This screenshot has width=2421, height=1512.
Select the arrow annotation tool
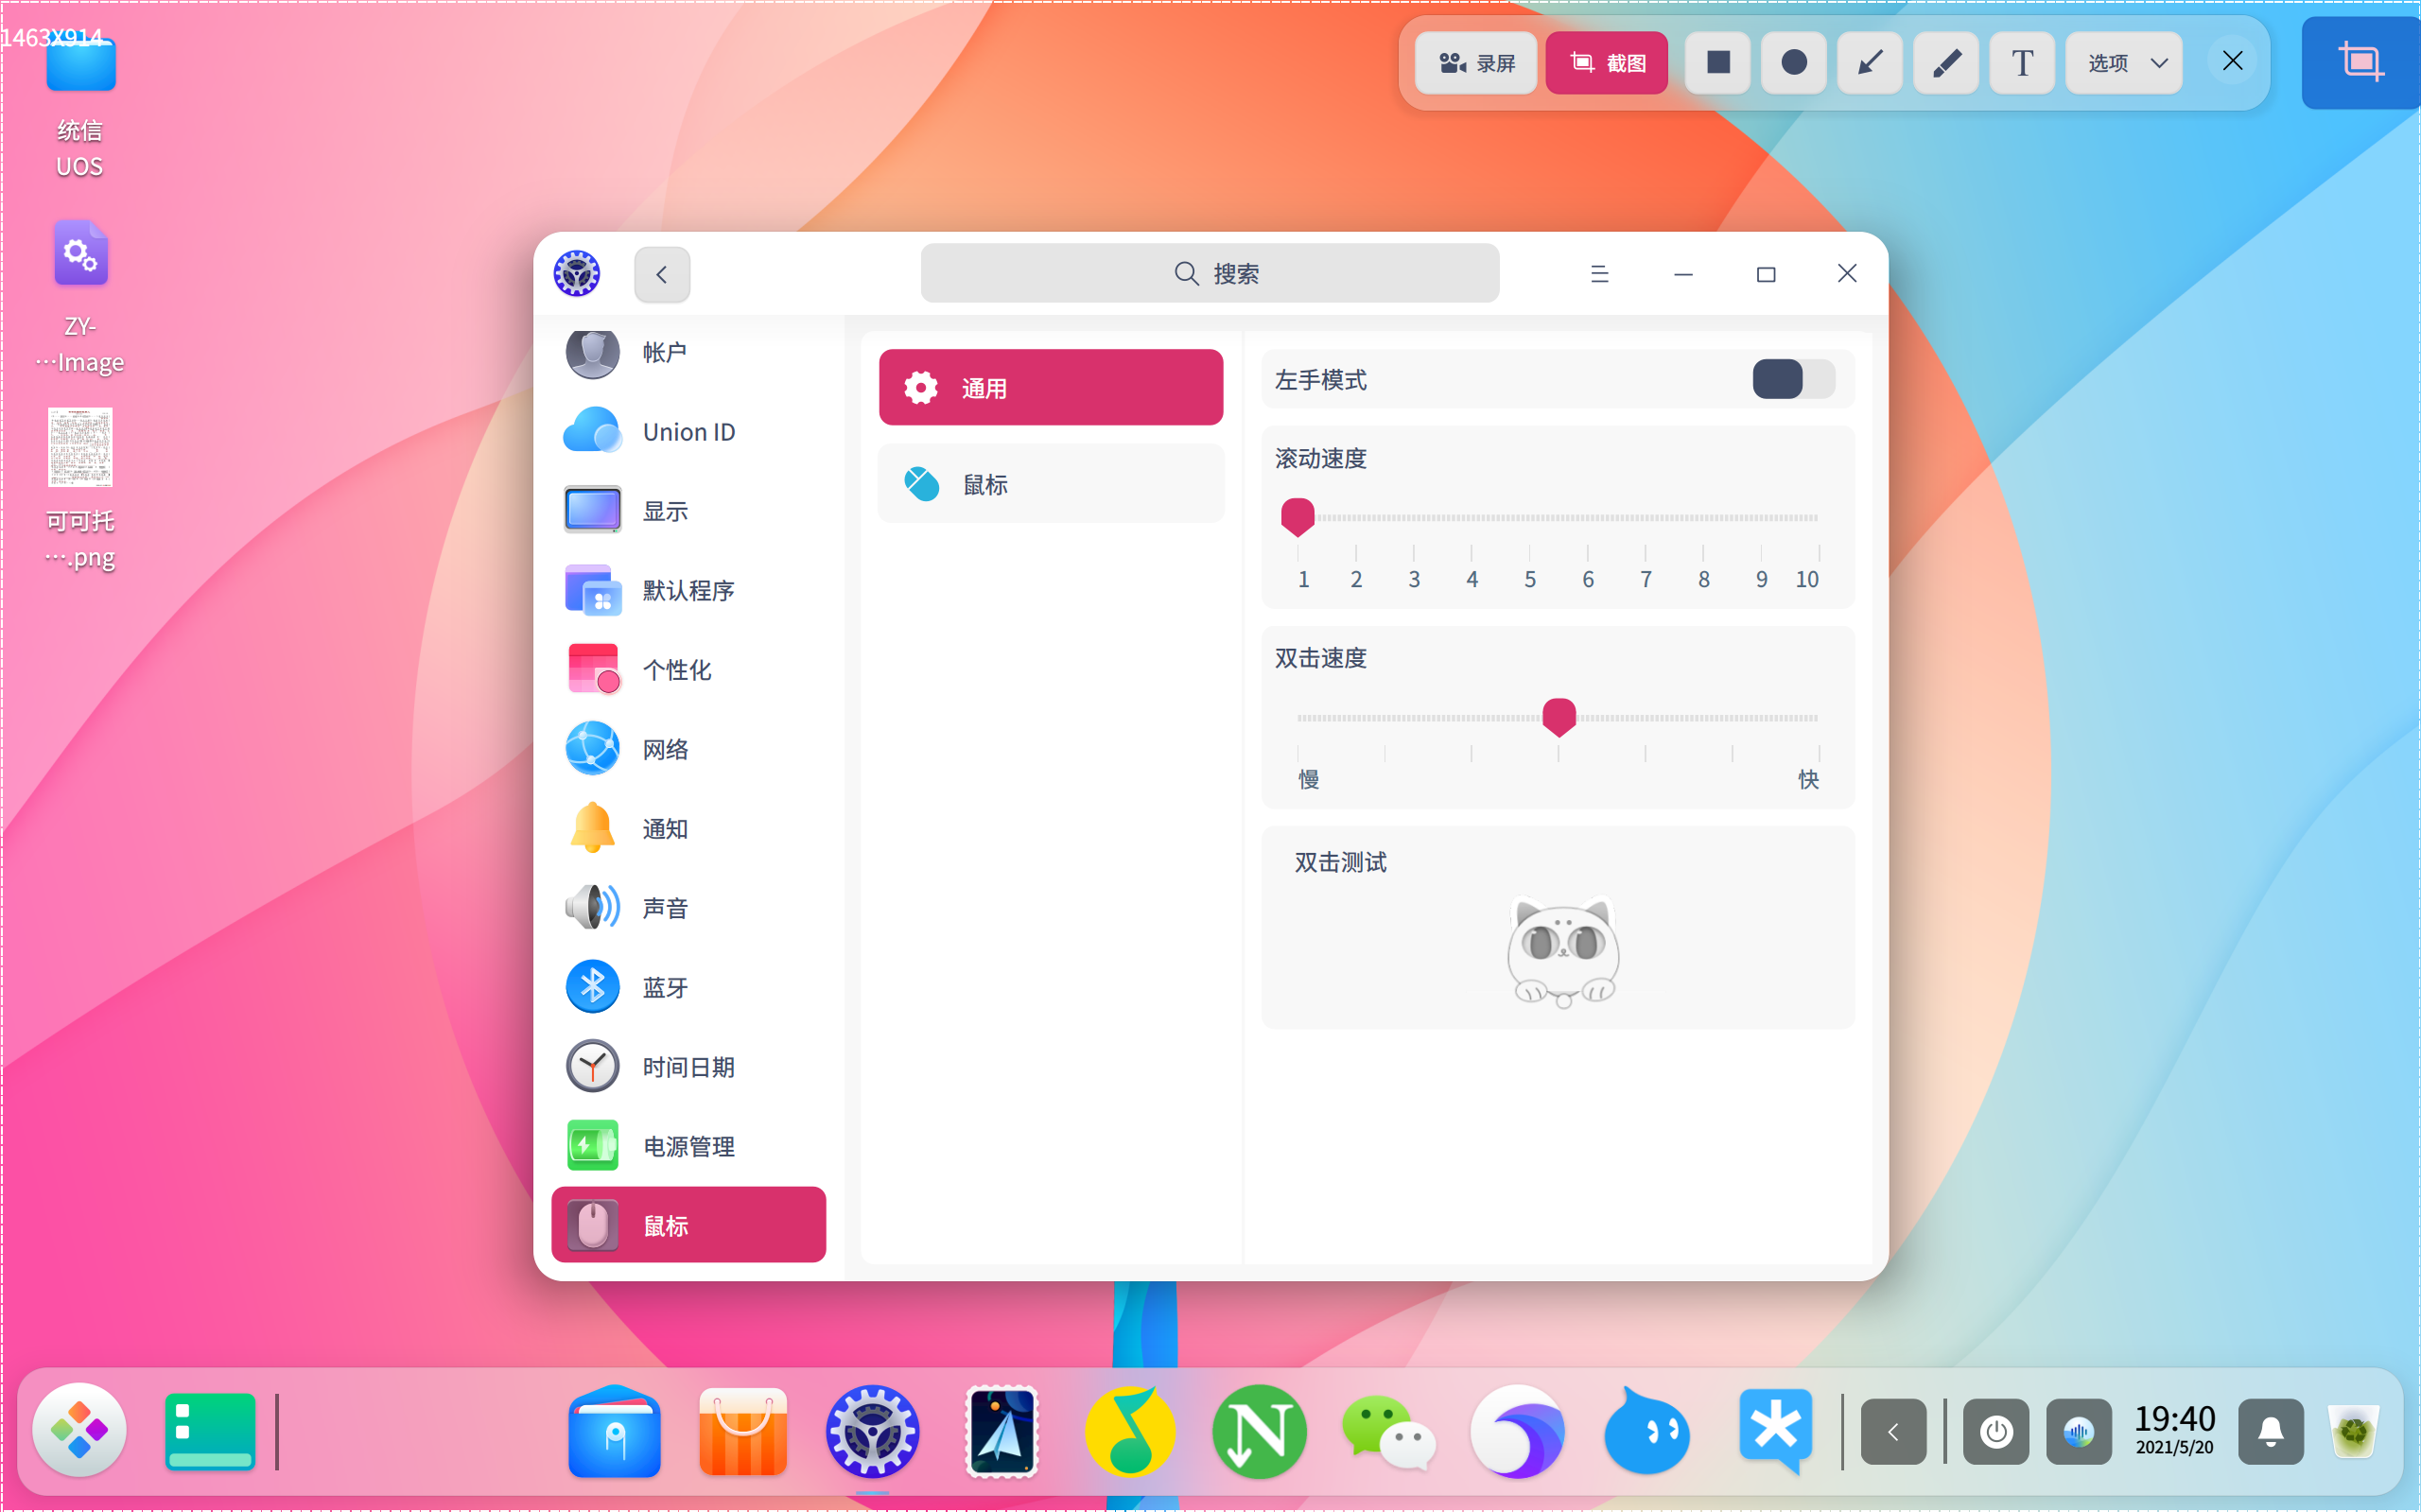point(1869,63)
